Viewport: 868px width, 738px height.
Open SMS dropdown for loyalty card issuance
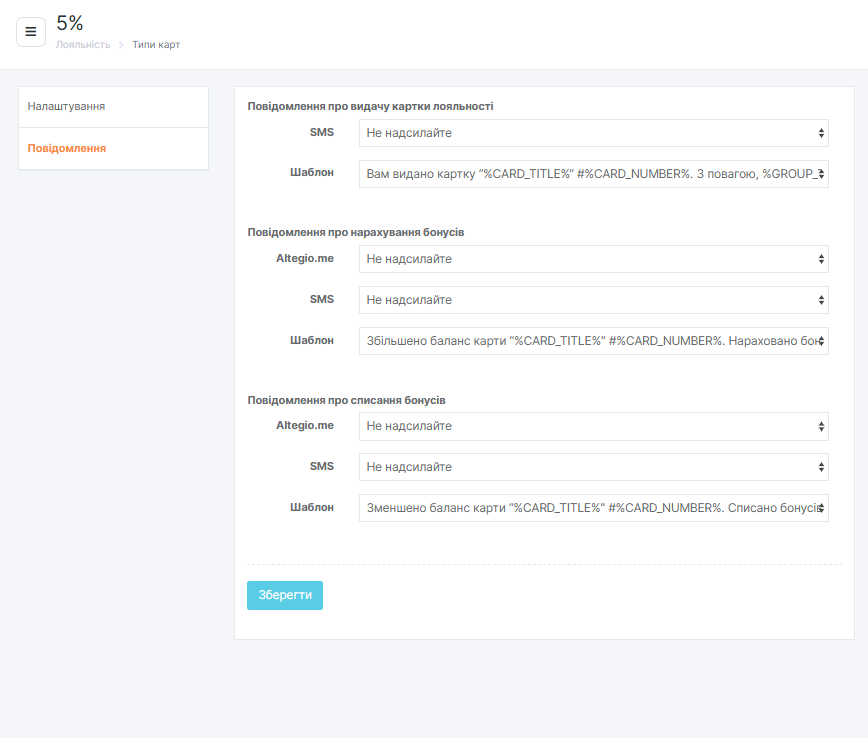(x=593, y=133)
